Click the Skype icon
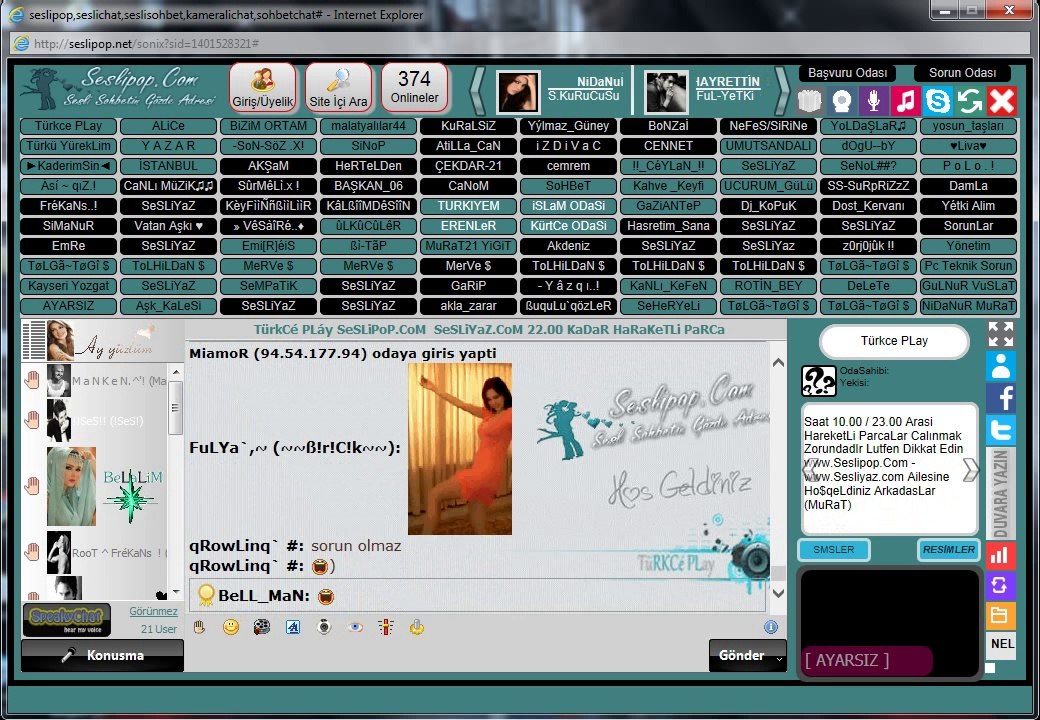 pyautogui.click(x=938, y=101)
